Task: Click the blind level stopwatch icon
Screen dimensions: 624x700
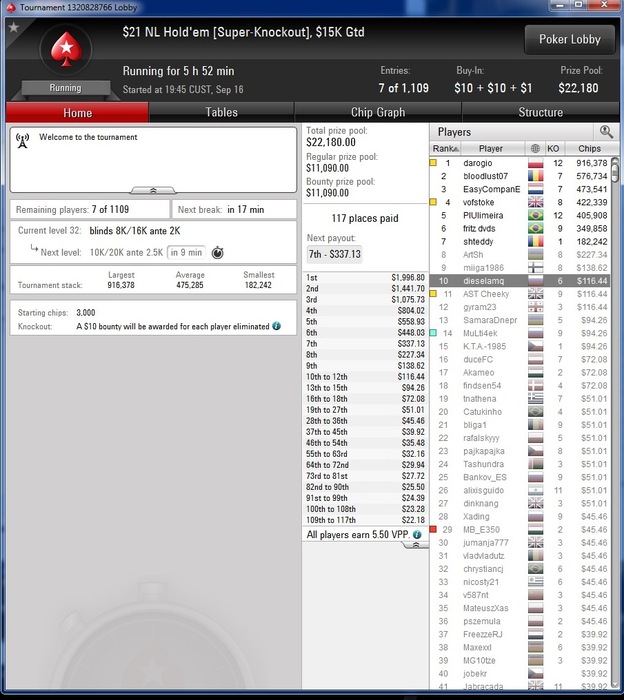Action: tap(217, 252)
